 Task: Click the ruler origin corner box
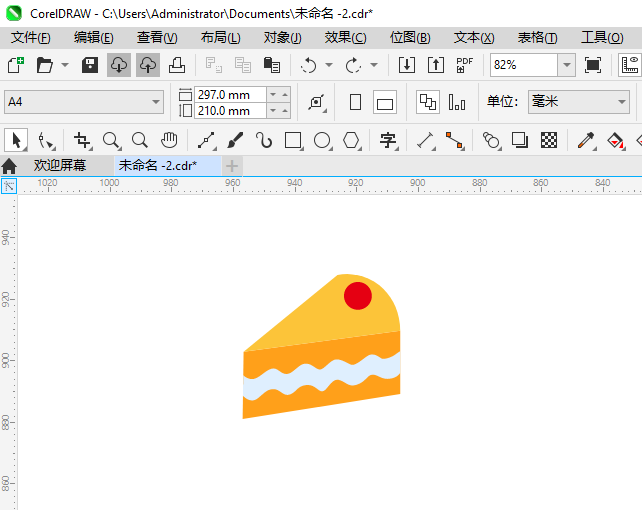[x=9, y=186]
